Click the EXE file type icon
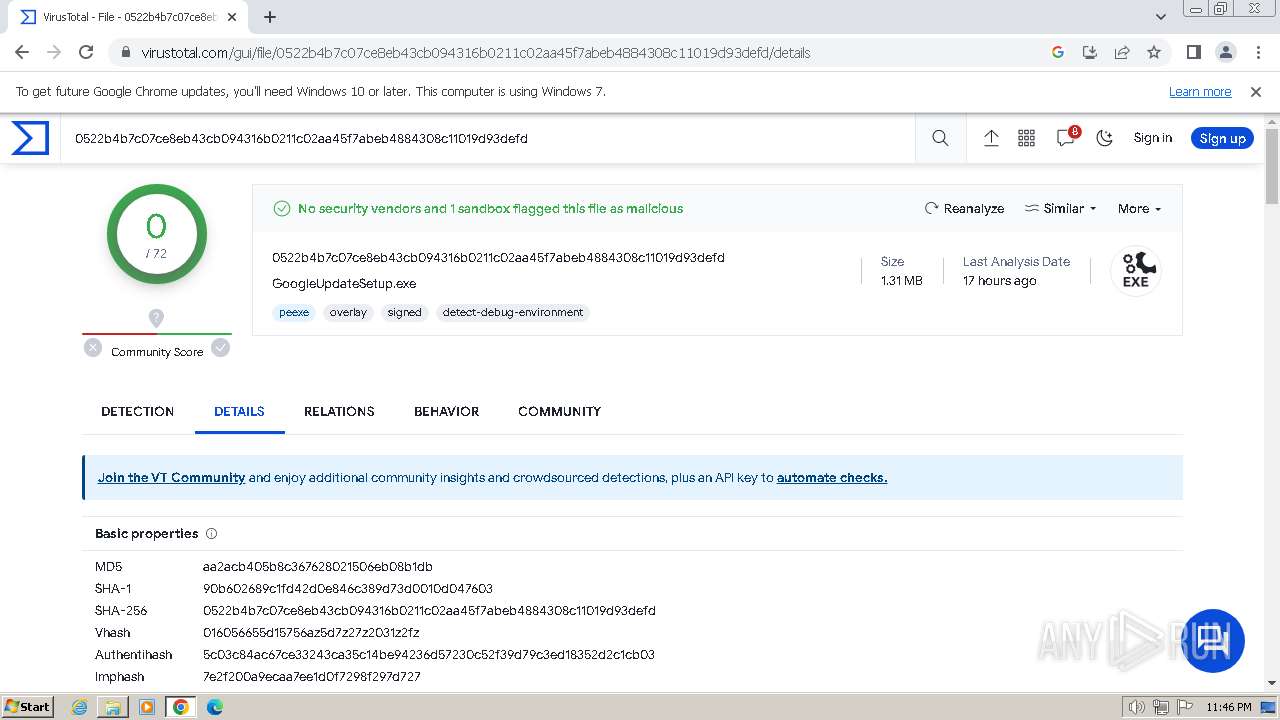 pyautogui.click(x=1136, y=270)
